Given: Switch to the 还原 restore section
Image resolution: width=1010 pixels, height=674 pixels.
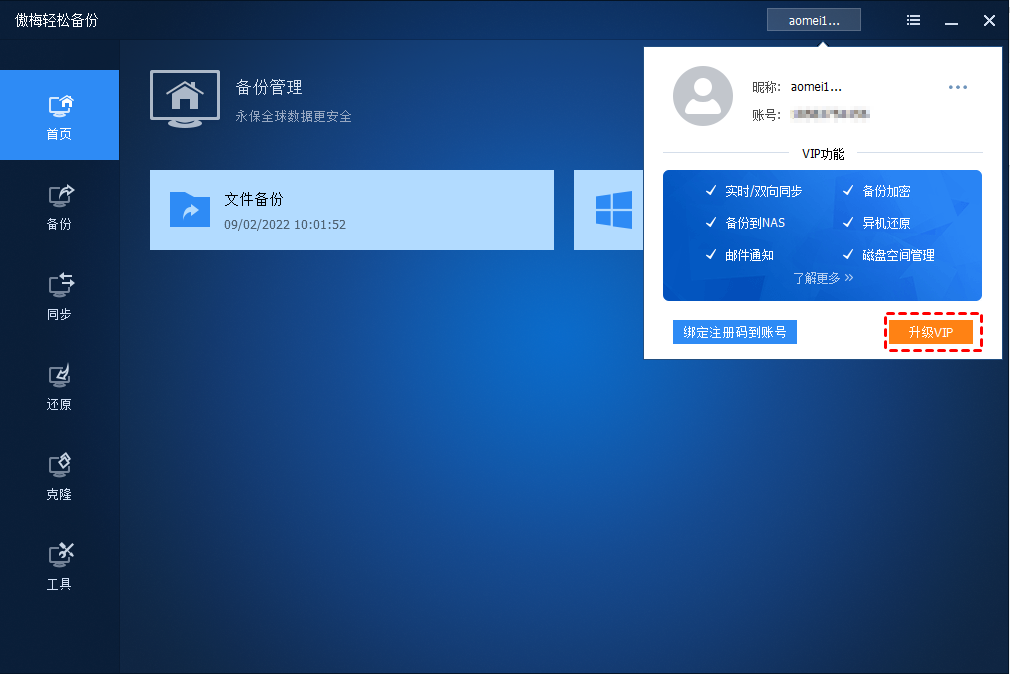Looking at the screenshot, I should pyautogui.click(x=59, y=387).
